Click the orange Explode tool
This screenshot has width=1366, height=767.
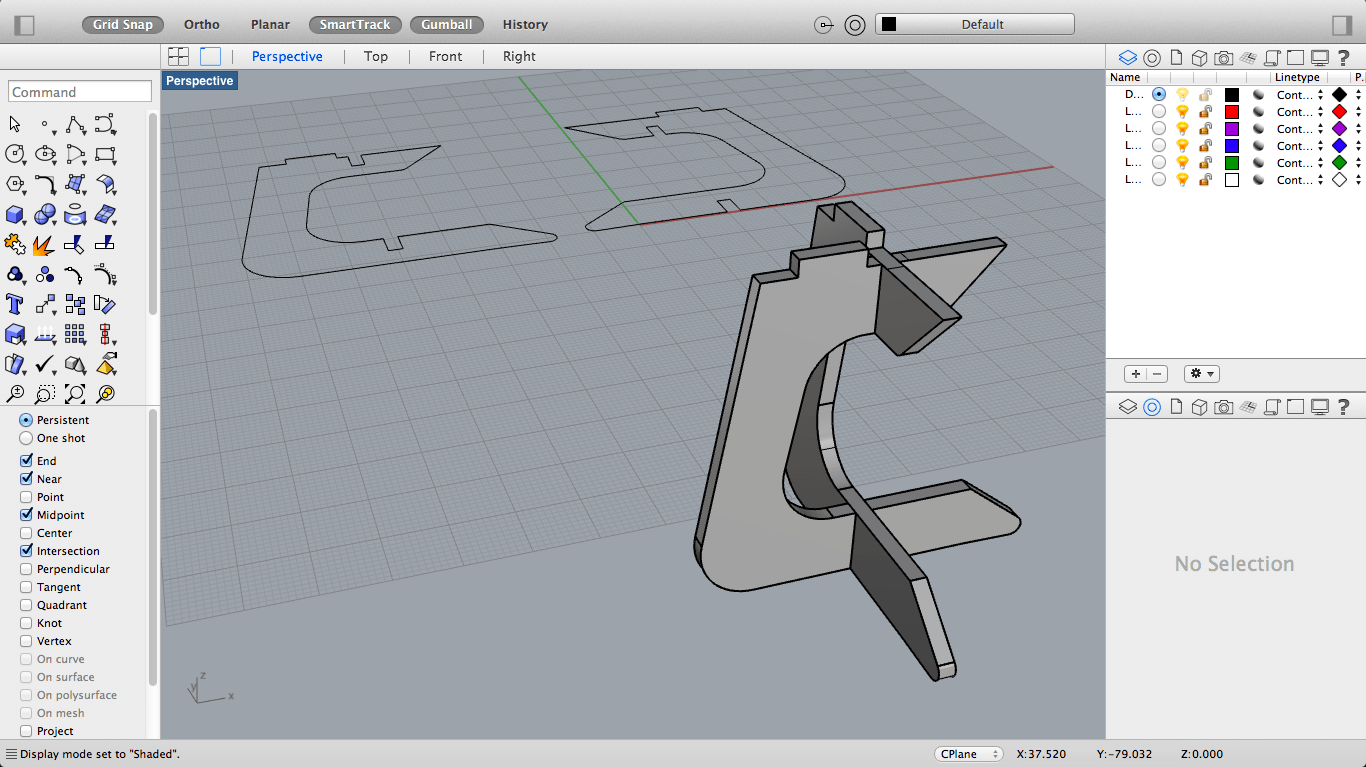pos(45,245)
